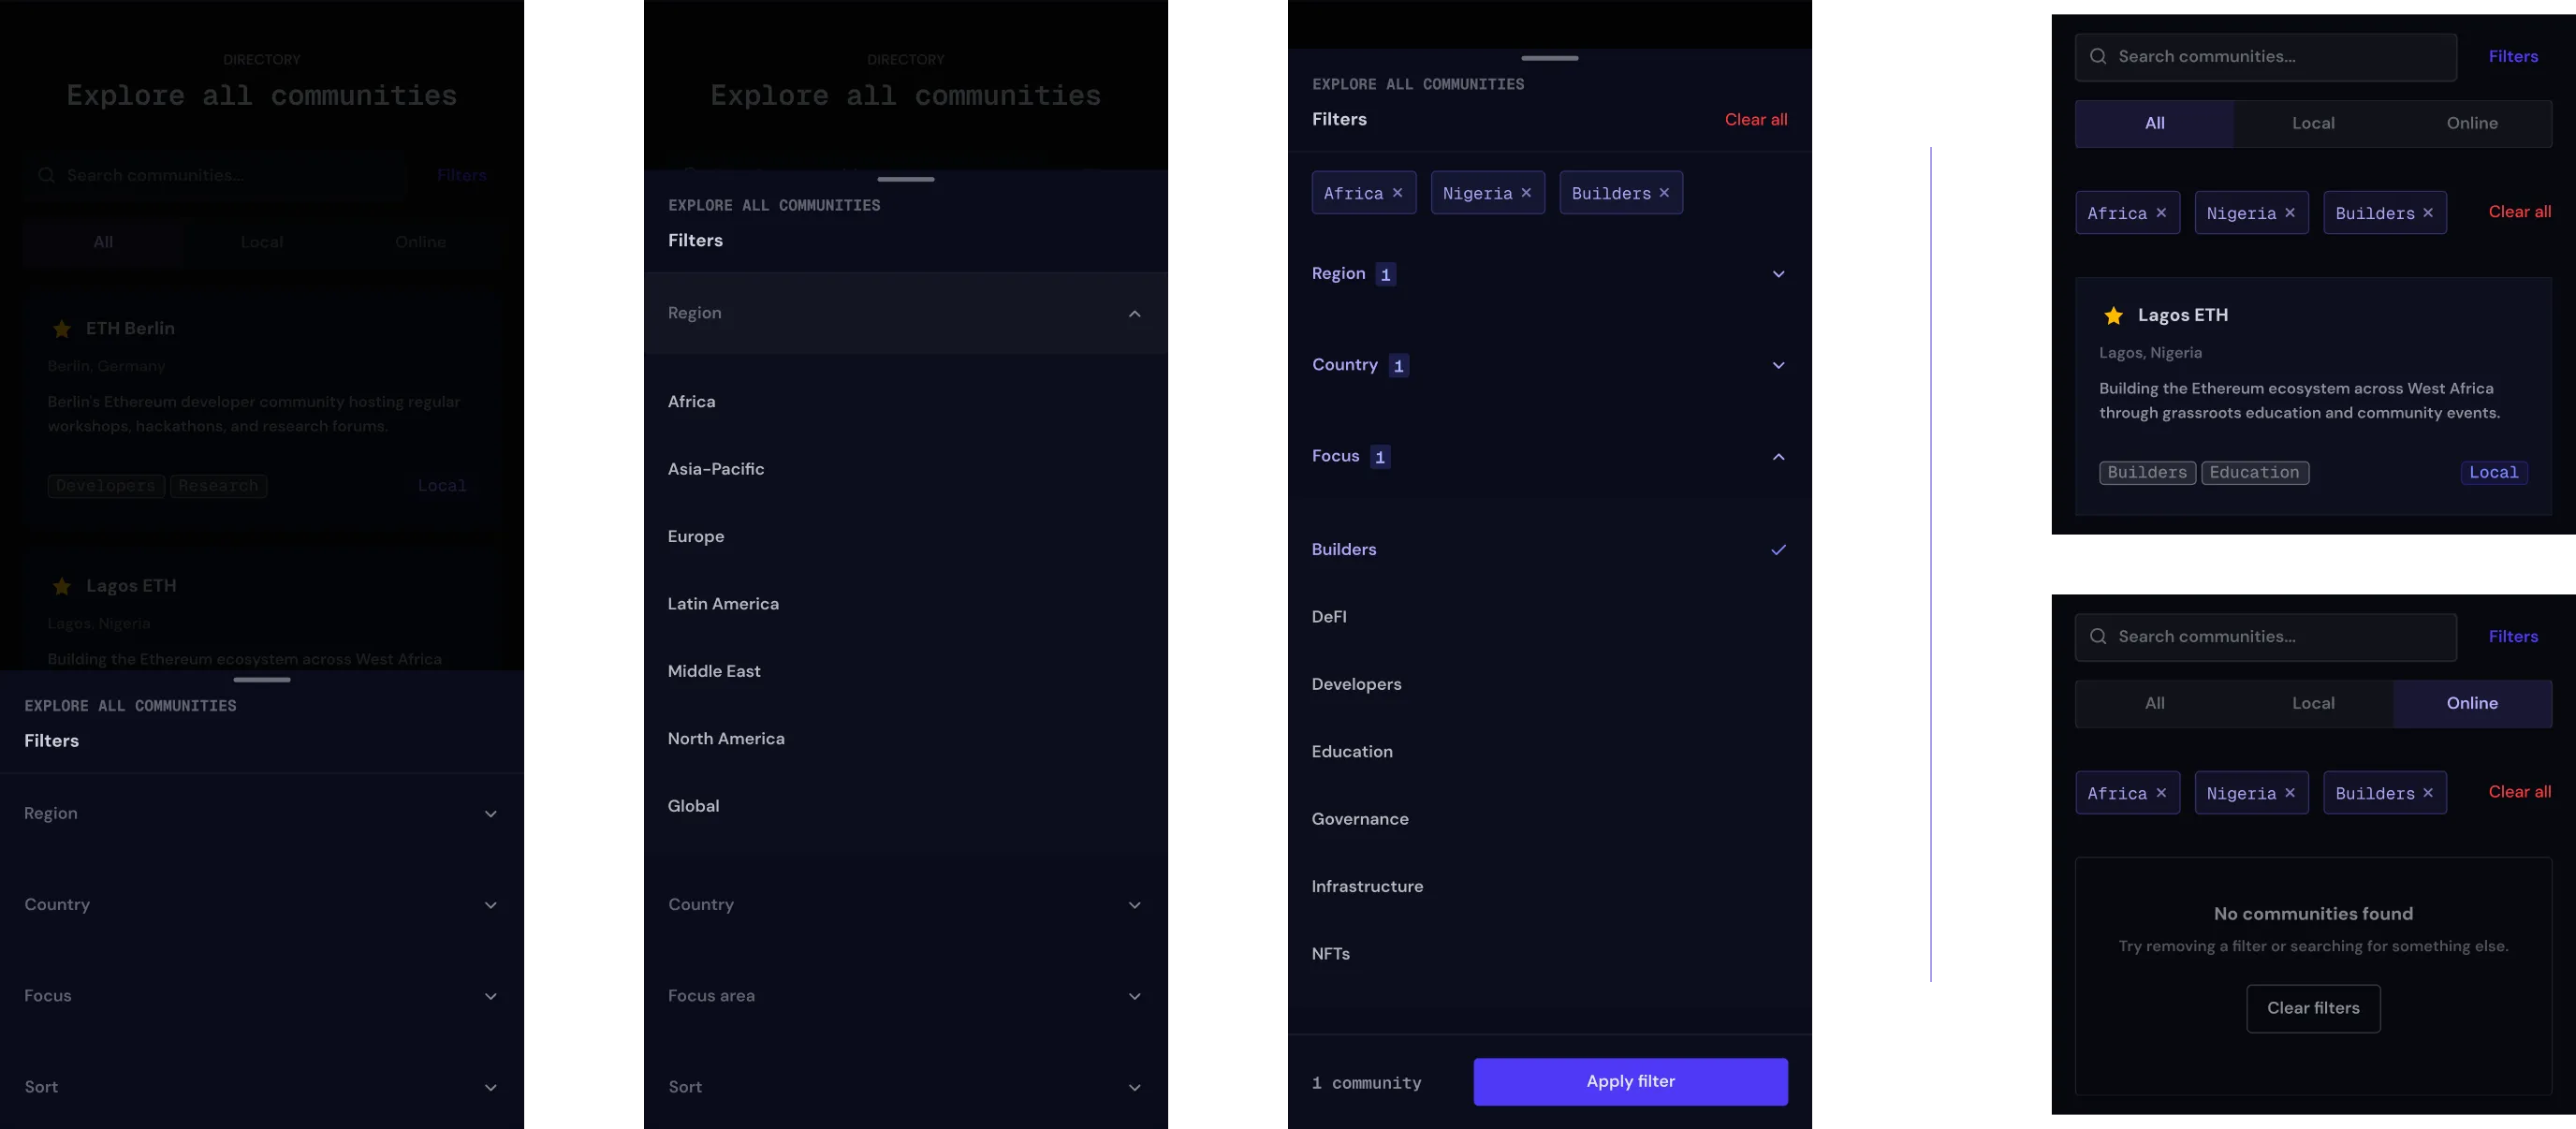
Task: Select the Developers focus option
Action: click(1549, 684)
